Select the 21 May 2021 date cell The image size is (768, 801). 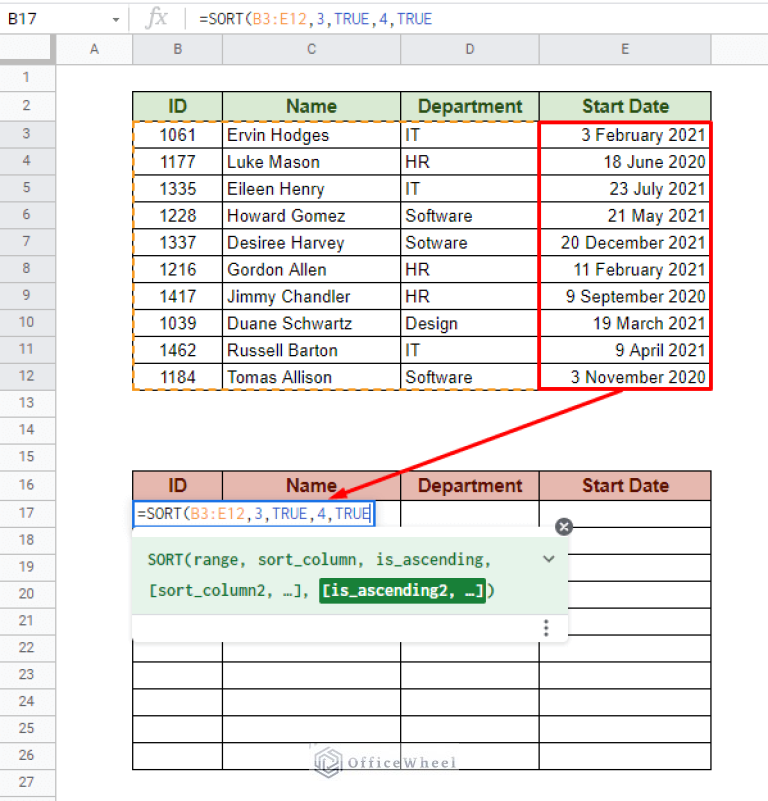pos(625,216)
